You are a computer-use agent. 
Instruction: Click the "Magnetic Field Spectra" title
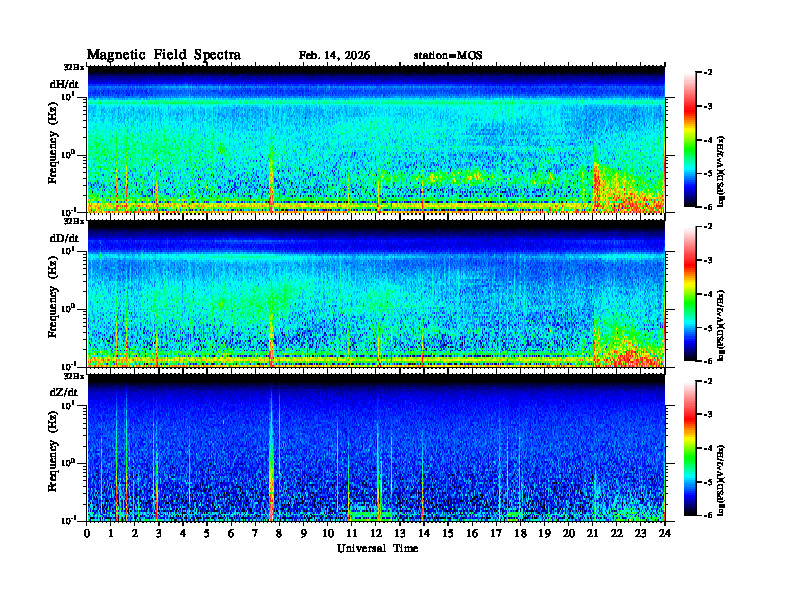pyautogui.click(x=164, y=55)
